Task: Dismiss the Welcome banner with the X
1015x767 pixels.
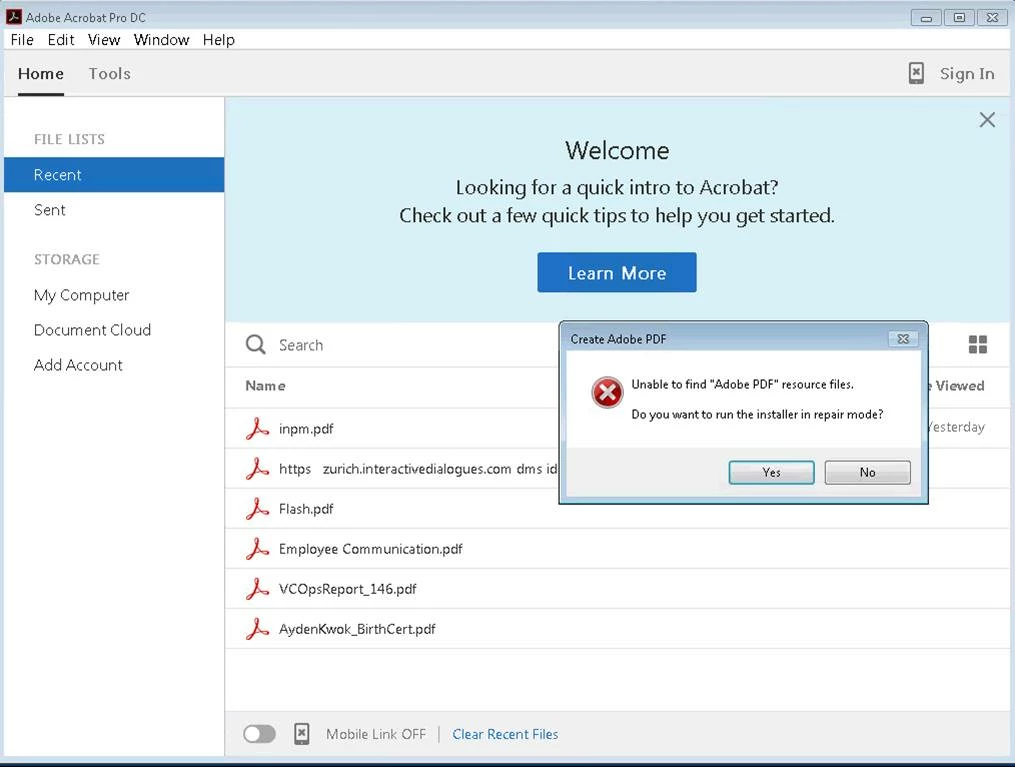Action: point(987,120)
